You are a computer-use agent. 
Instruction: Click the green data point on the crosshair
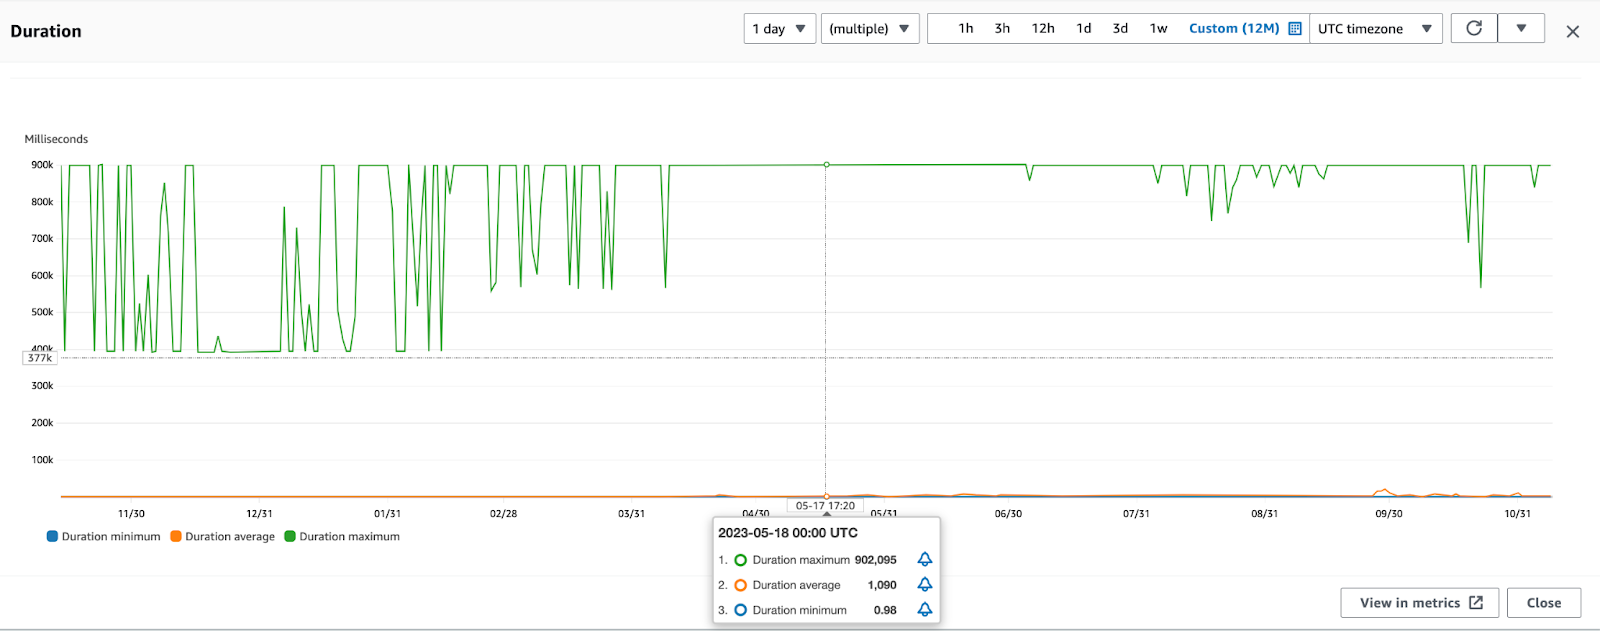pyautogui.click(x=826, y=164)
